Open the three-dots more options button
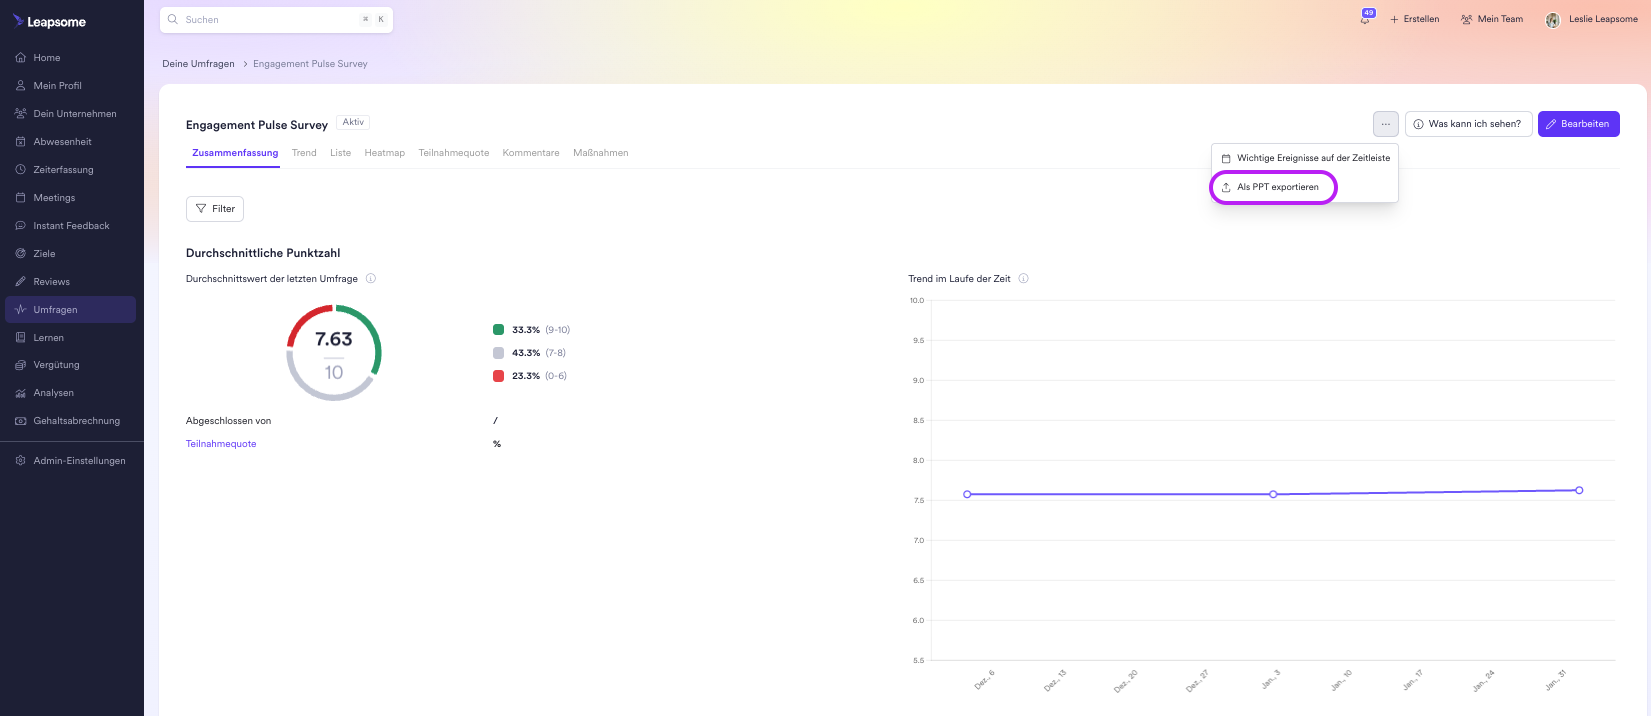The height and width of the screenshot is (716, 1651). pos(1385,124)
